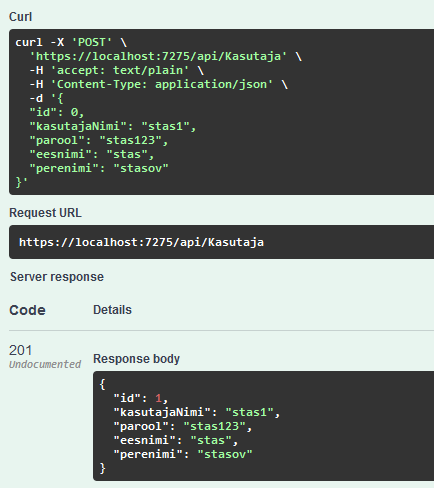The image size is (434, 488).
Task: Click the Request URL text box
Action: pos(221,242)
